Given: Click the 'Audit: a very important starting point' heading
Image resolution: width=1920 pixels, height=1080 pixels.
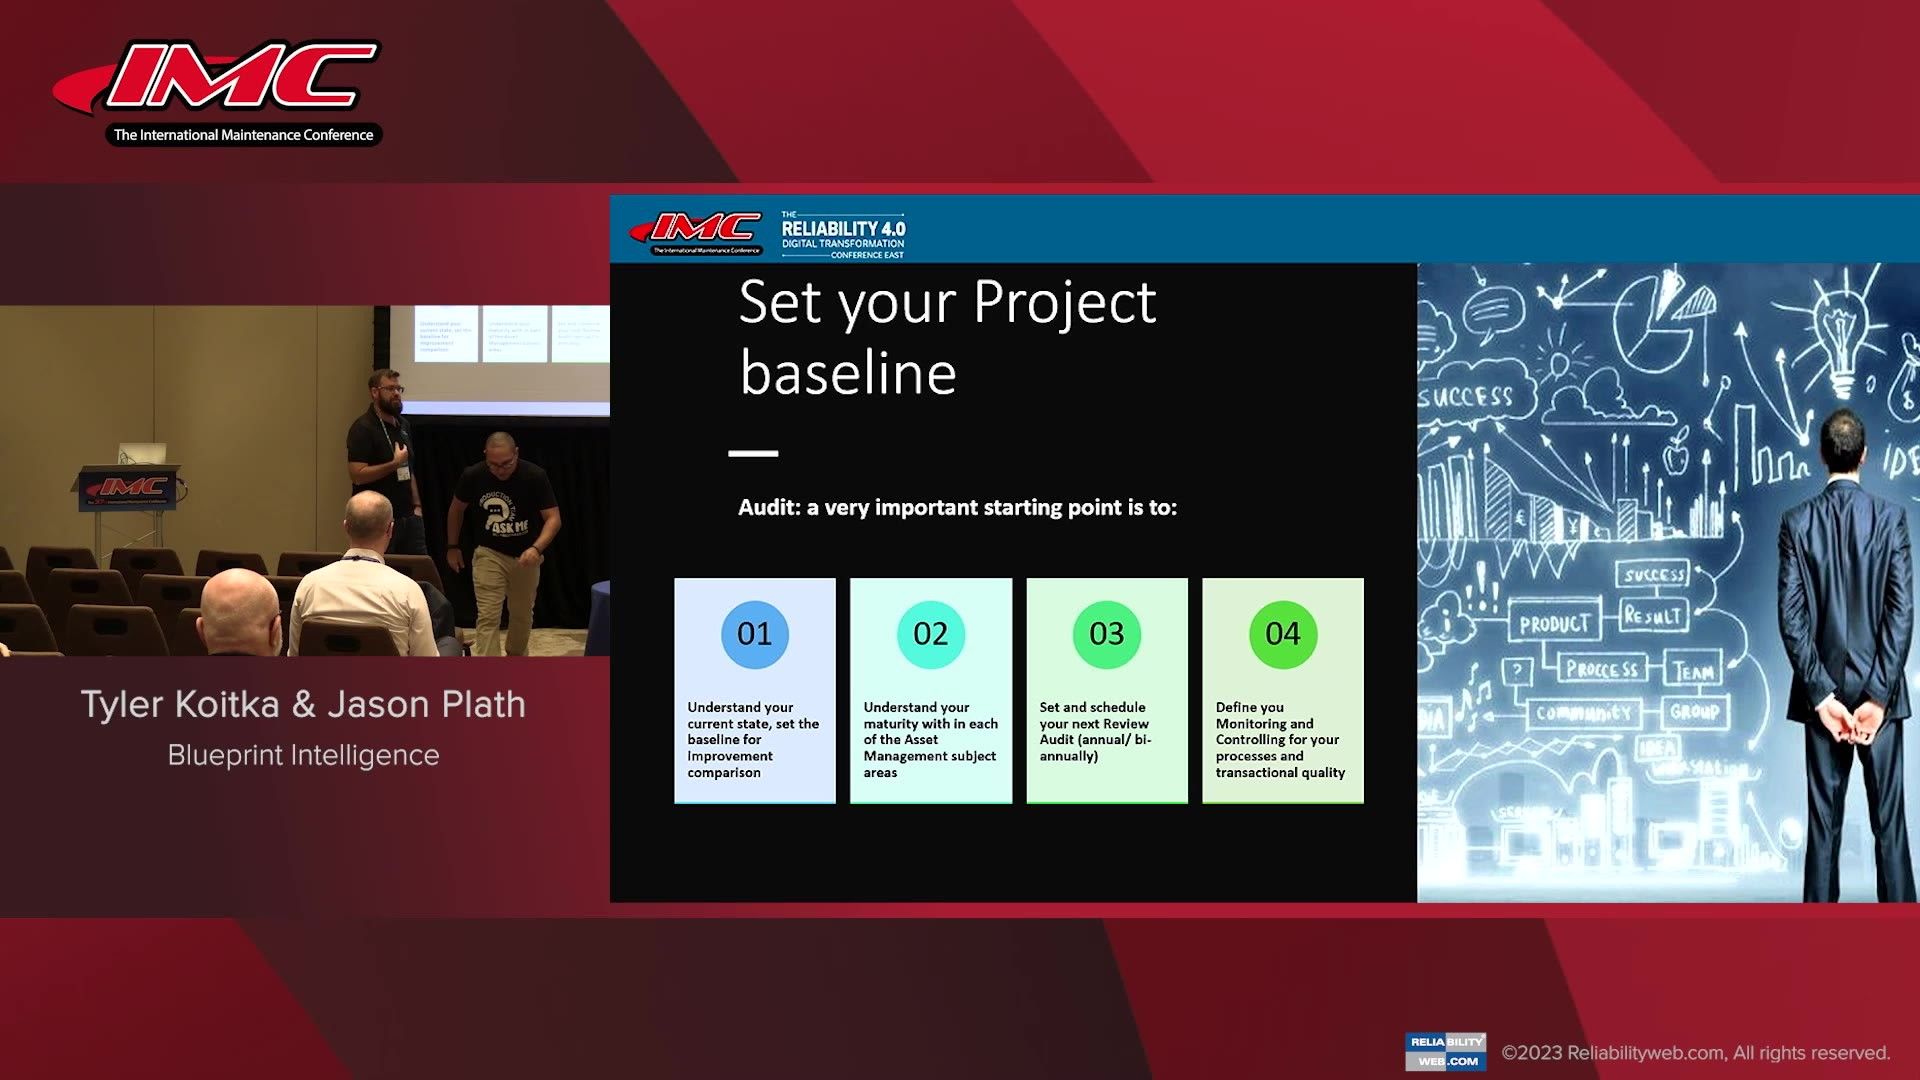Looking at the screenshot, I should pyautogui.click(x=958, y=508).
